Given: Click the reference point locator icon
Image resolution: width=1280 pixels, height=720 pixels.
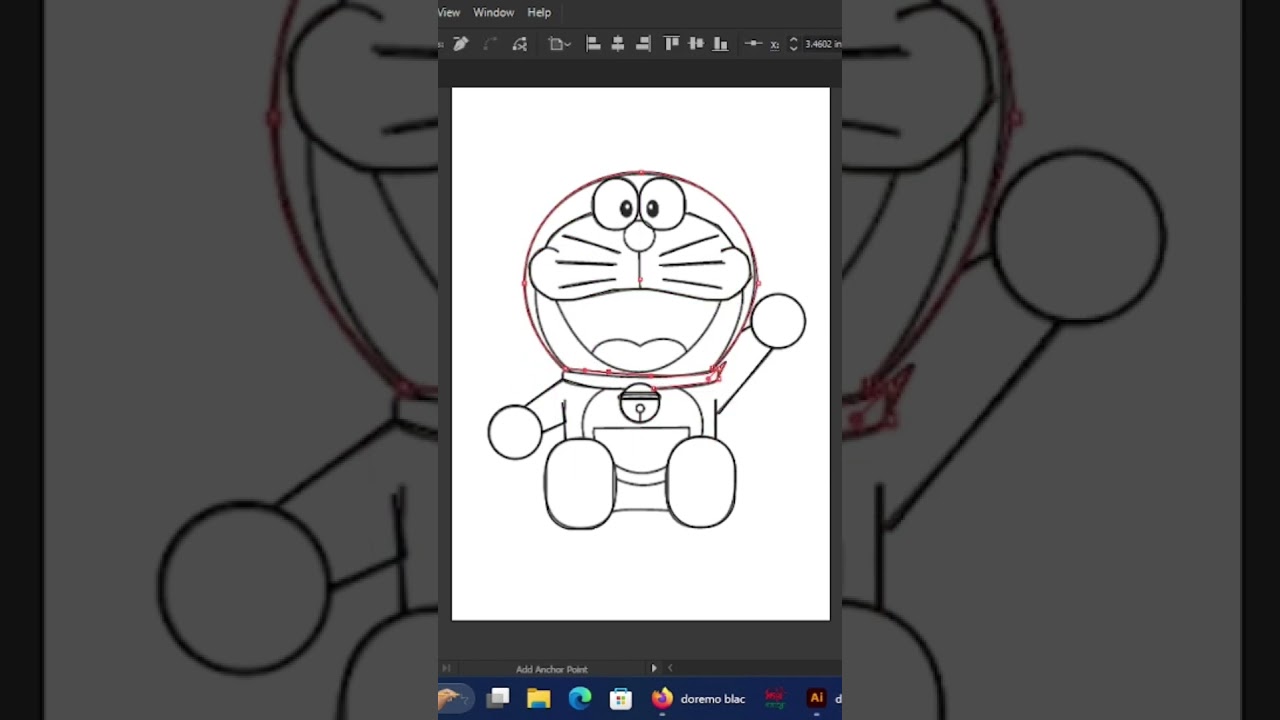Looking at the screenshot, I should point(753,44).
